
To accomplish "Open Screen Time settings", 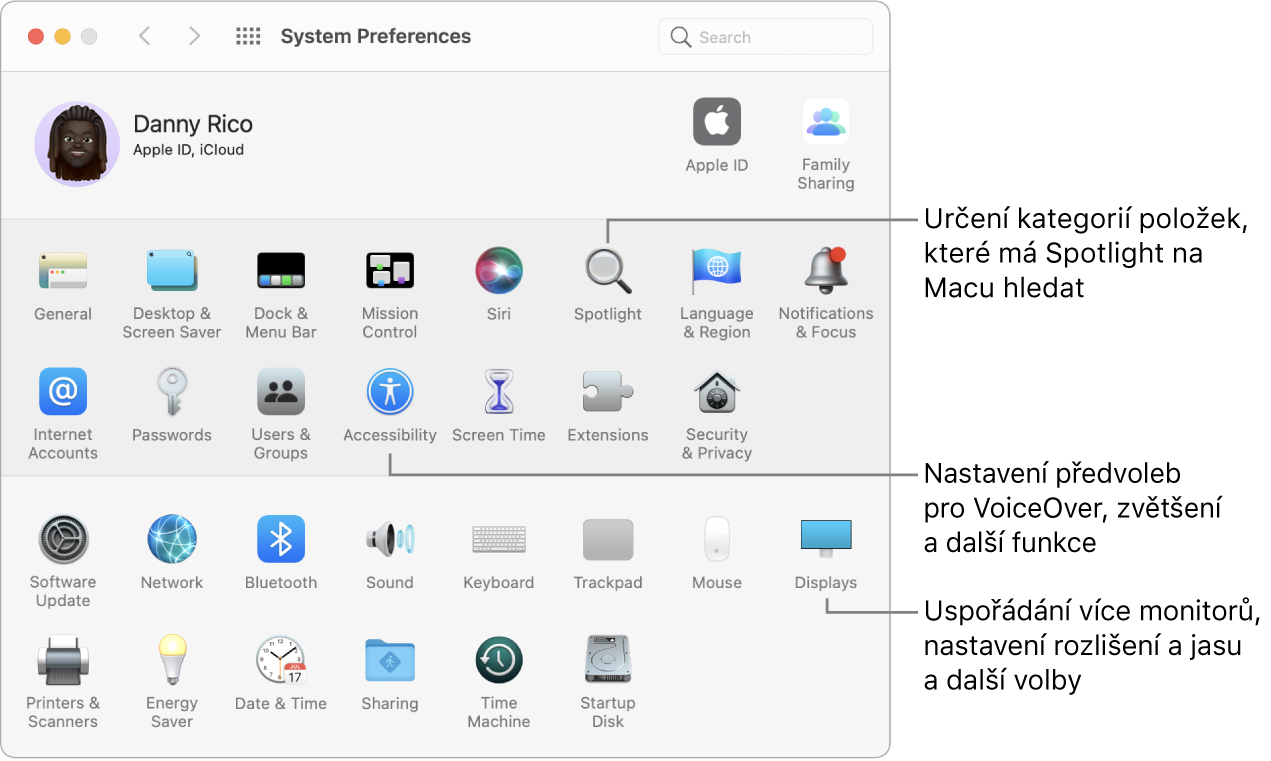I will click(x=498, y=393).
